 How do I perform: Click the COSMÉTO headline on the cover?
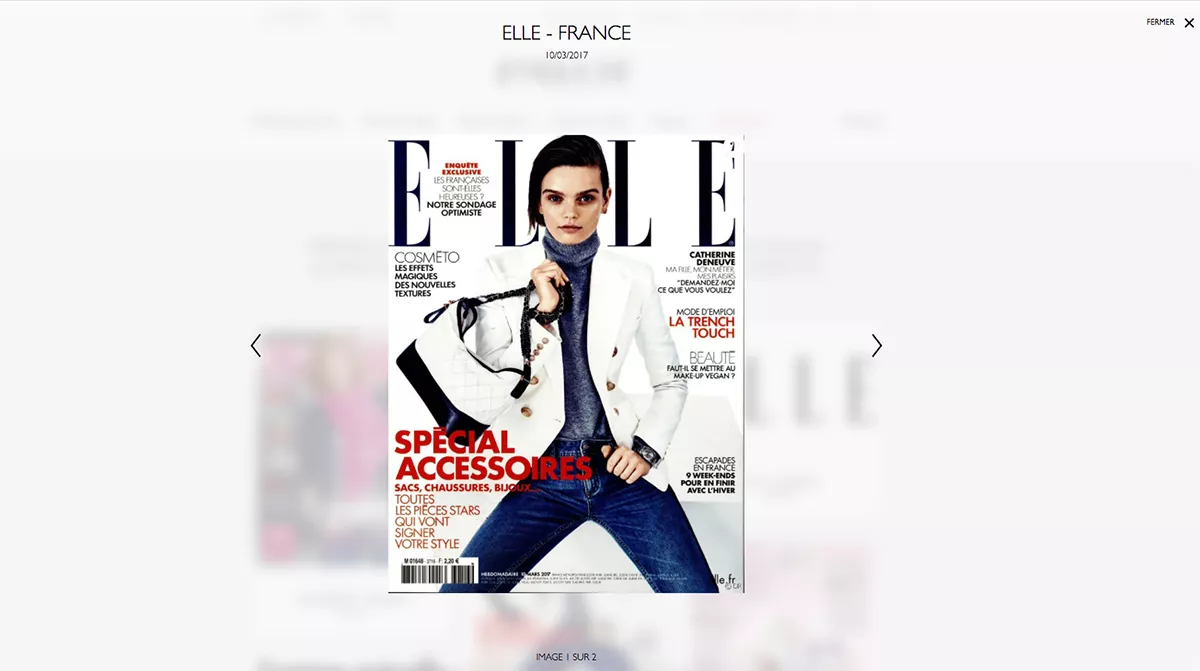[426, 257]
